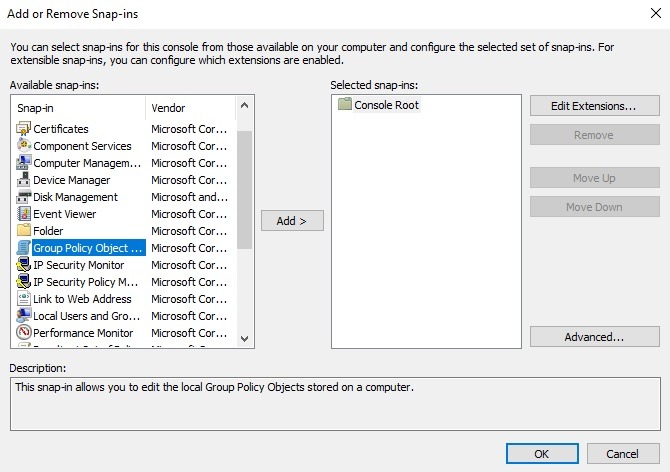Click the Move Up button
Image resolution: width=670 pixels, height=472 pixels.
tap(594, 178)
